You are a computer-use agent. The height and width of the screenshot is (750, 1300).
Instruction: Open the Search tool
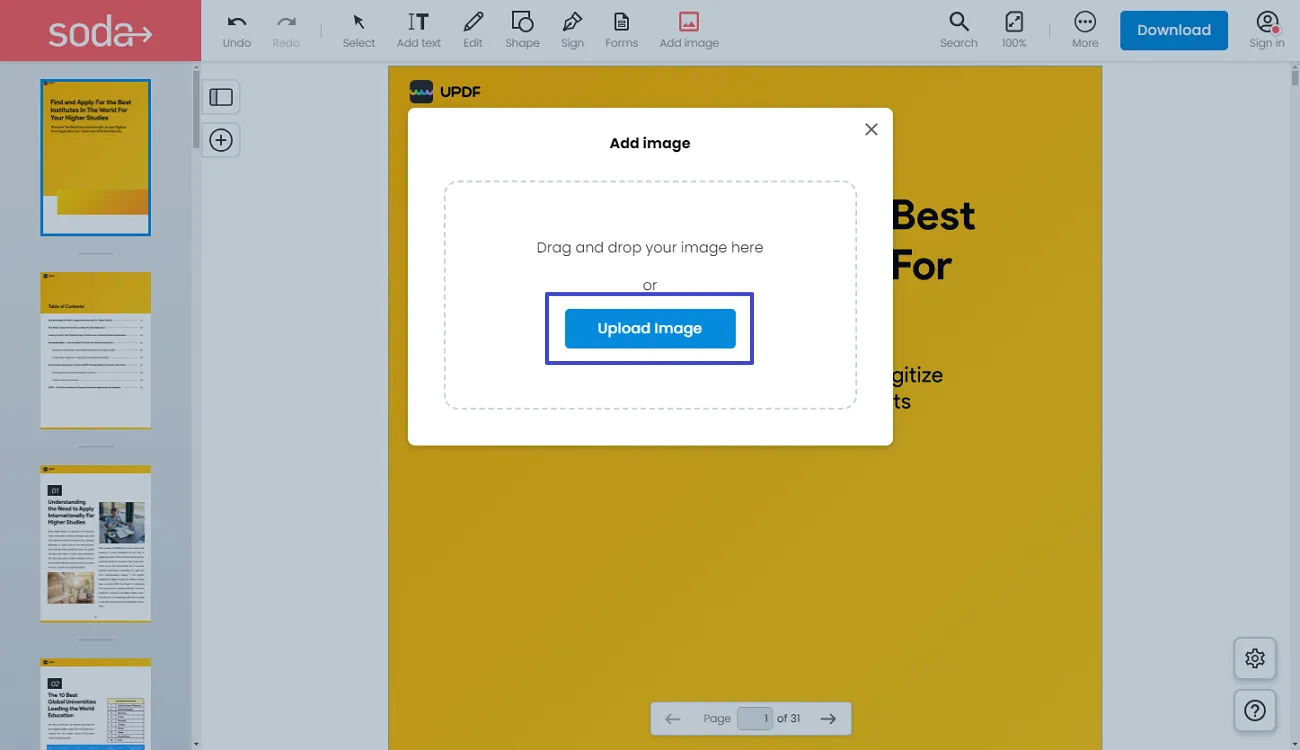point(959,30)
